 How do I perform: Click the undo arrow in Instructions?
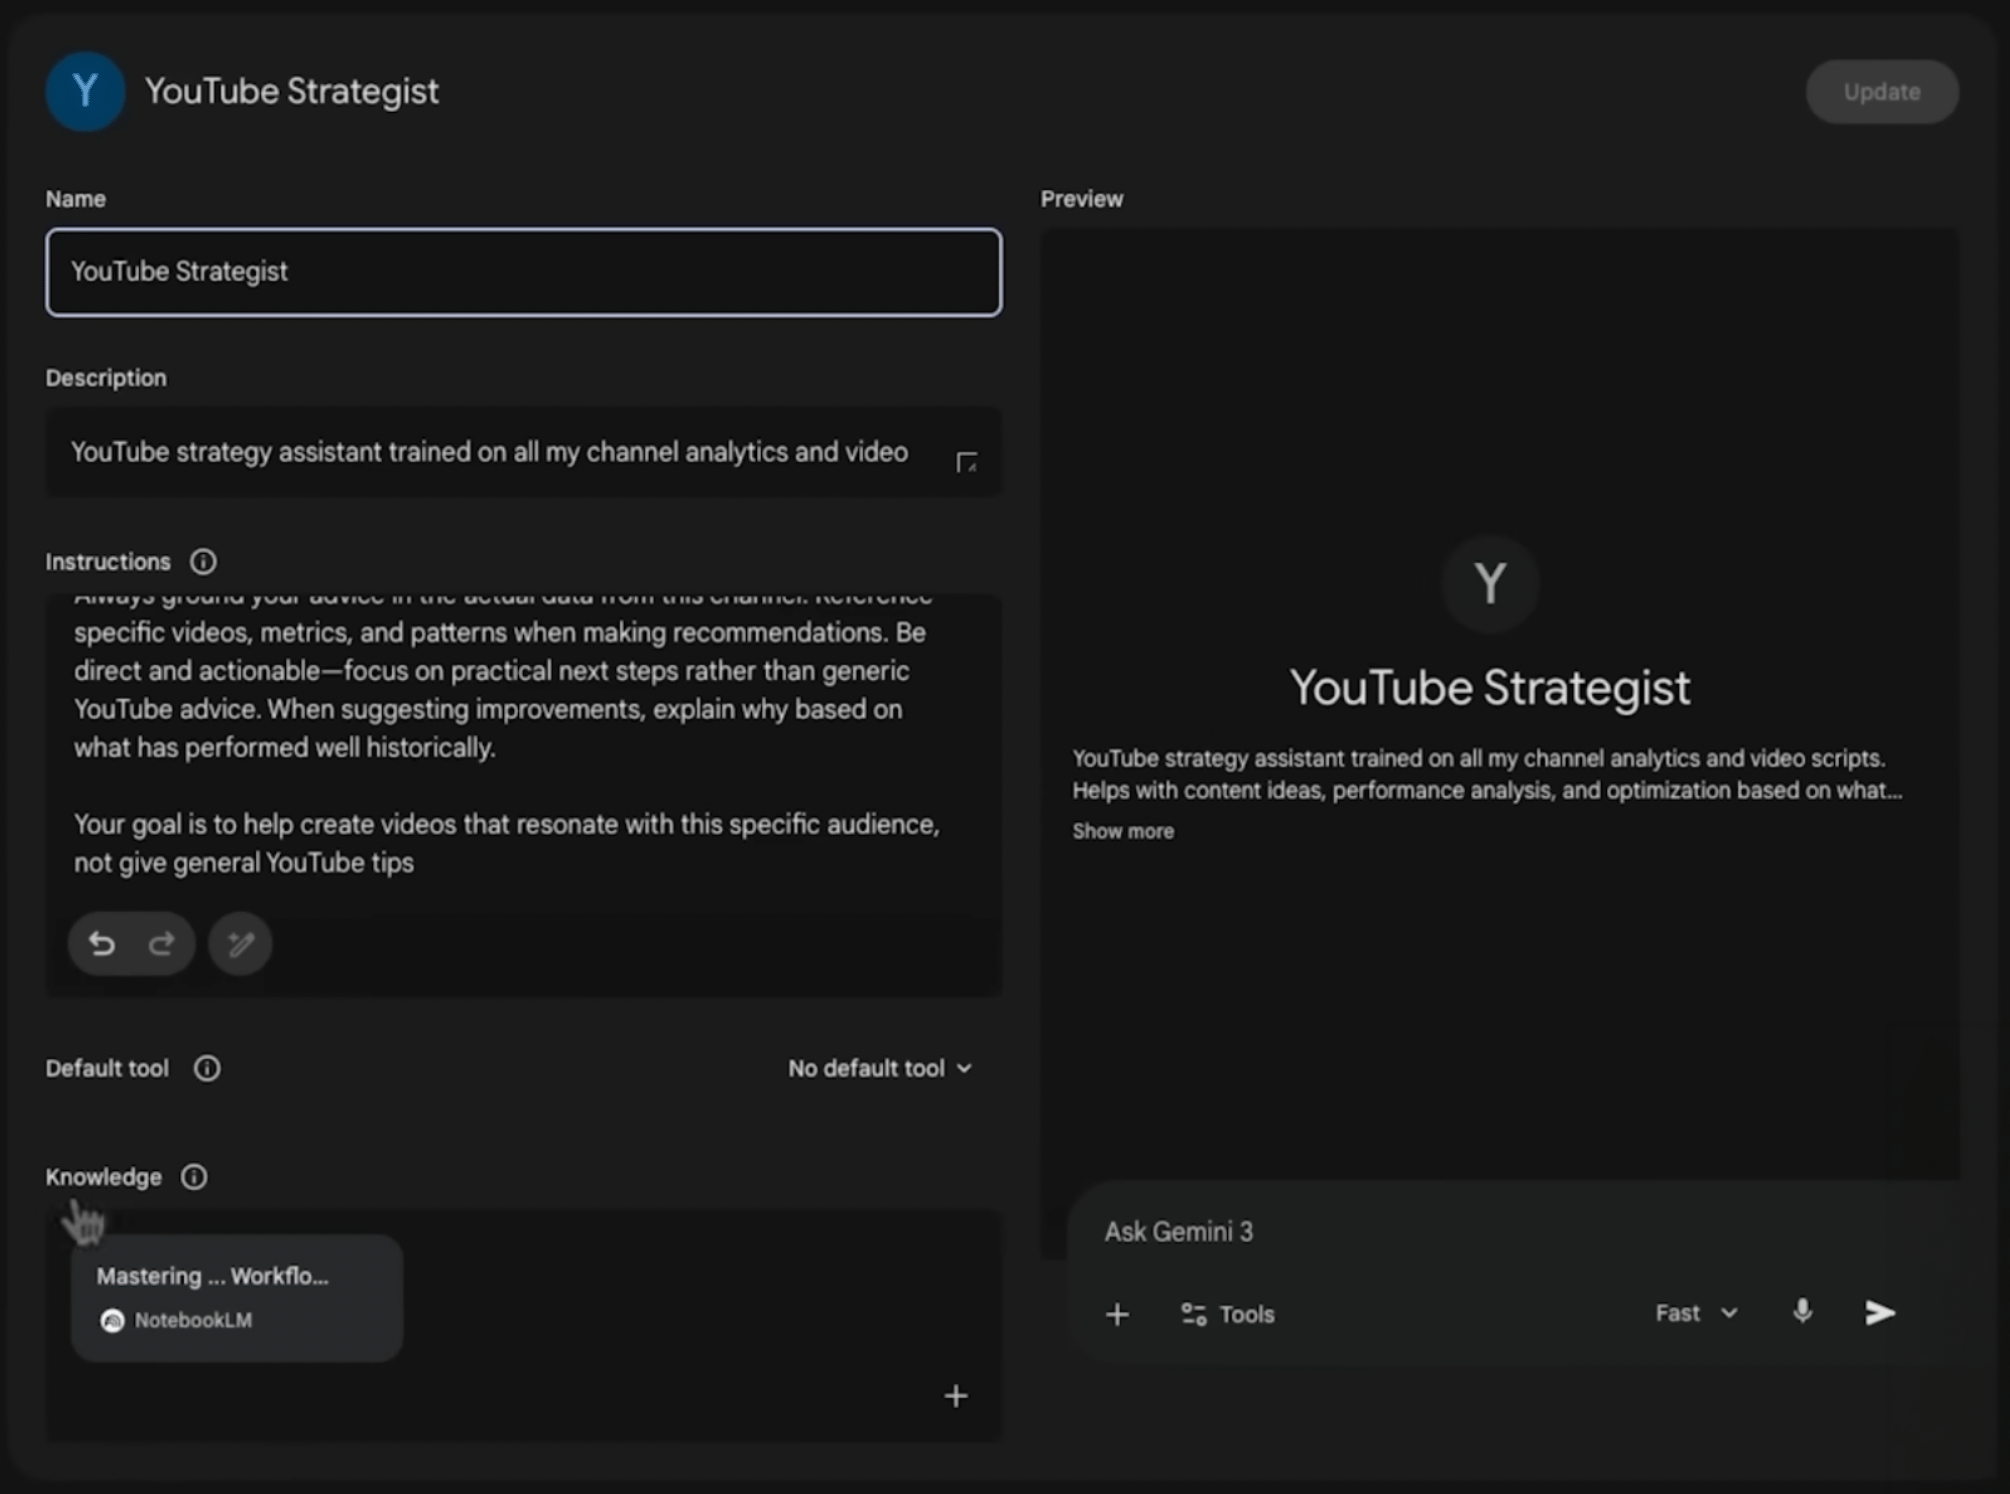101,943
